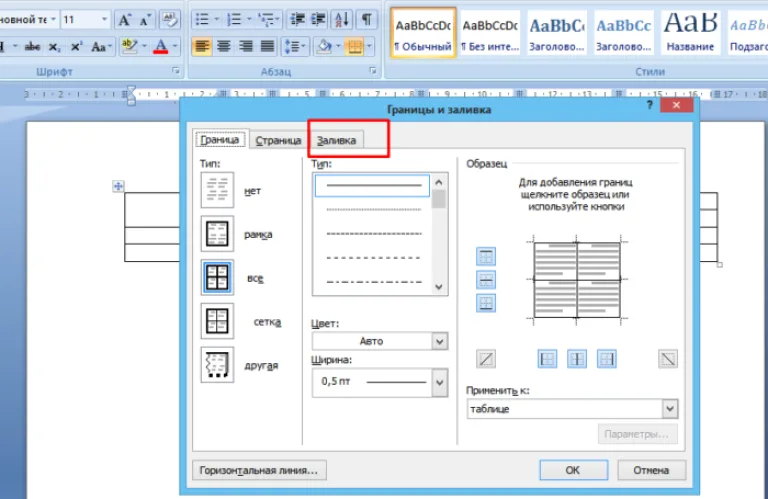This screenshot has width=768, height=499.
Task: Click the Grow Font icon
Action: click(x=124, y=20)
